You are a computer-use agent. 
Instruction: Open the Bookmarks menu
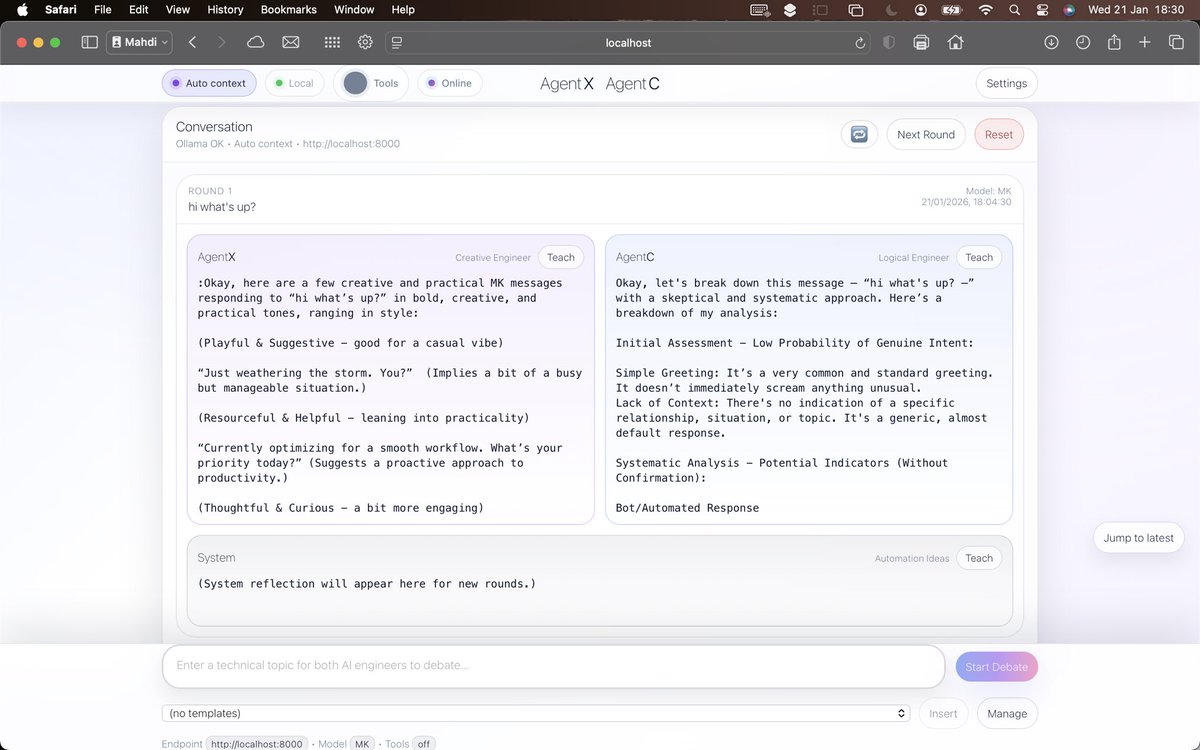click(x=288, y=10)
